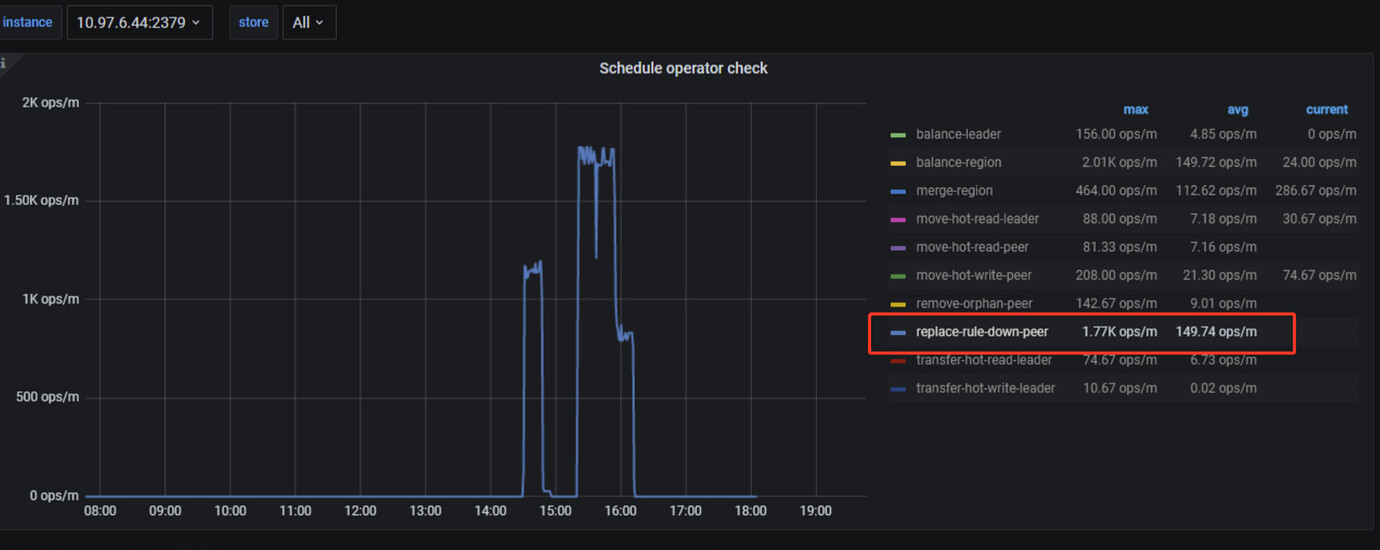The height and width of the screenshot is (550, 1380).
Task: Sort legend by the max column header
Action: tap(1136, 110)
